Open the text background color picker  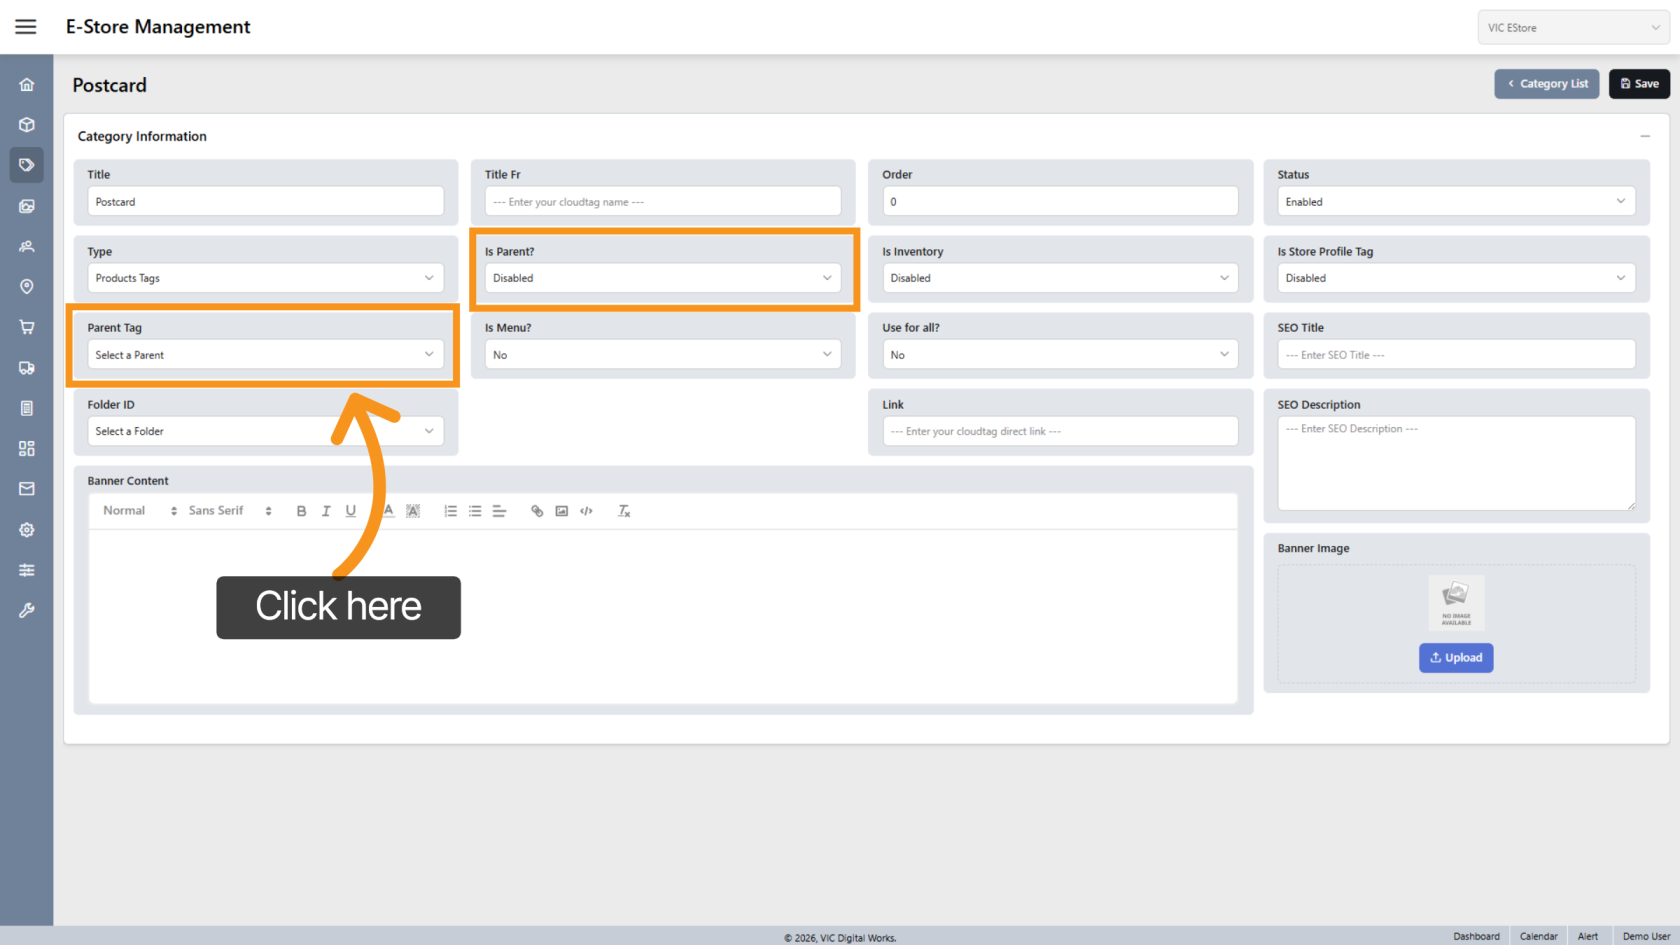(x=413, y=511)
